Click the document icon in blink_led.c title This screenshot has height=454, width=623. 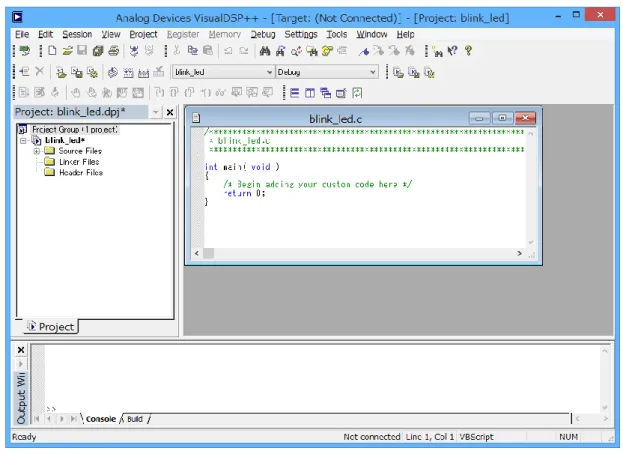[x=196, y=118]
